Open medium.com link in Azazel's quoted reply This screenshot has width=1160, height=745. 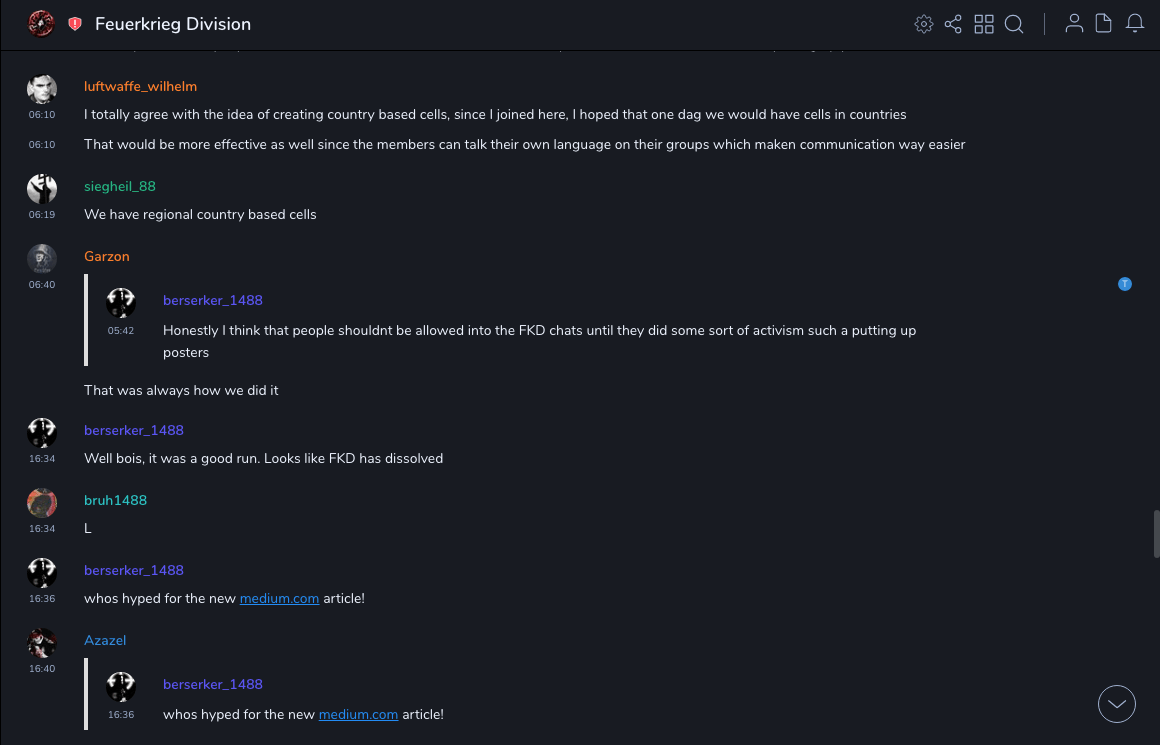358,714
